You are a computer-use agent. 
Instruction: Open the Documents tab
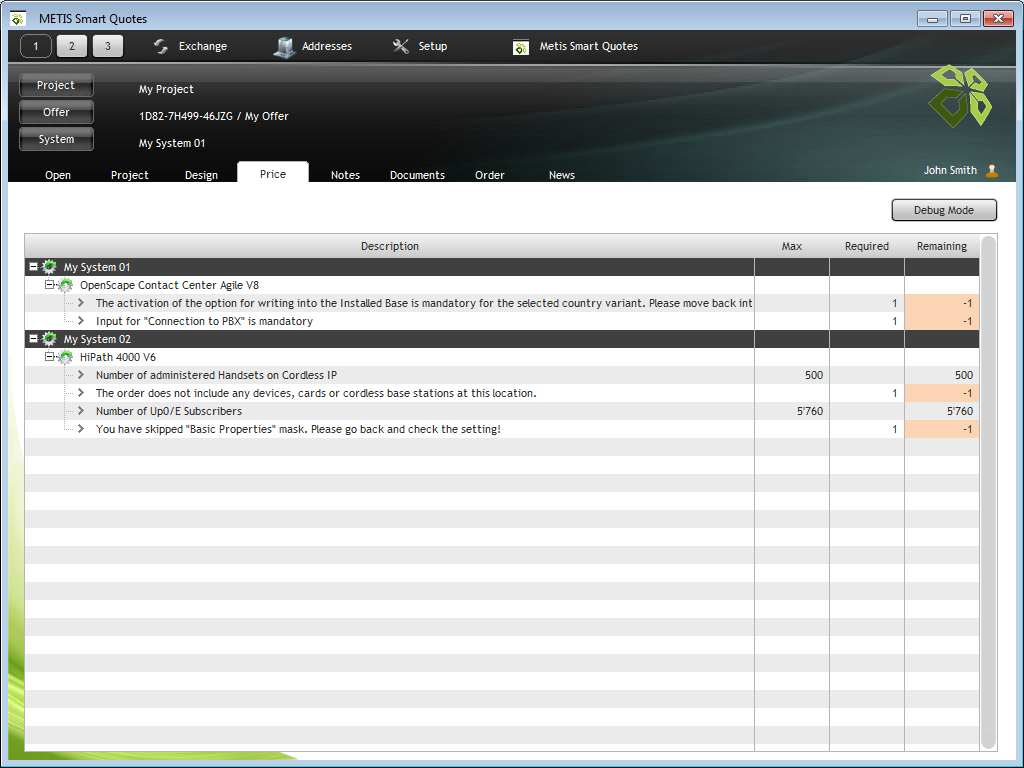pos(417,175)
